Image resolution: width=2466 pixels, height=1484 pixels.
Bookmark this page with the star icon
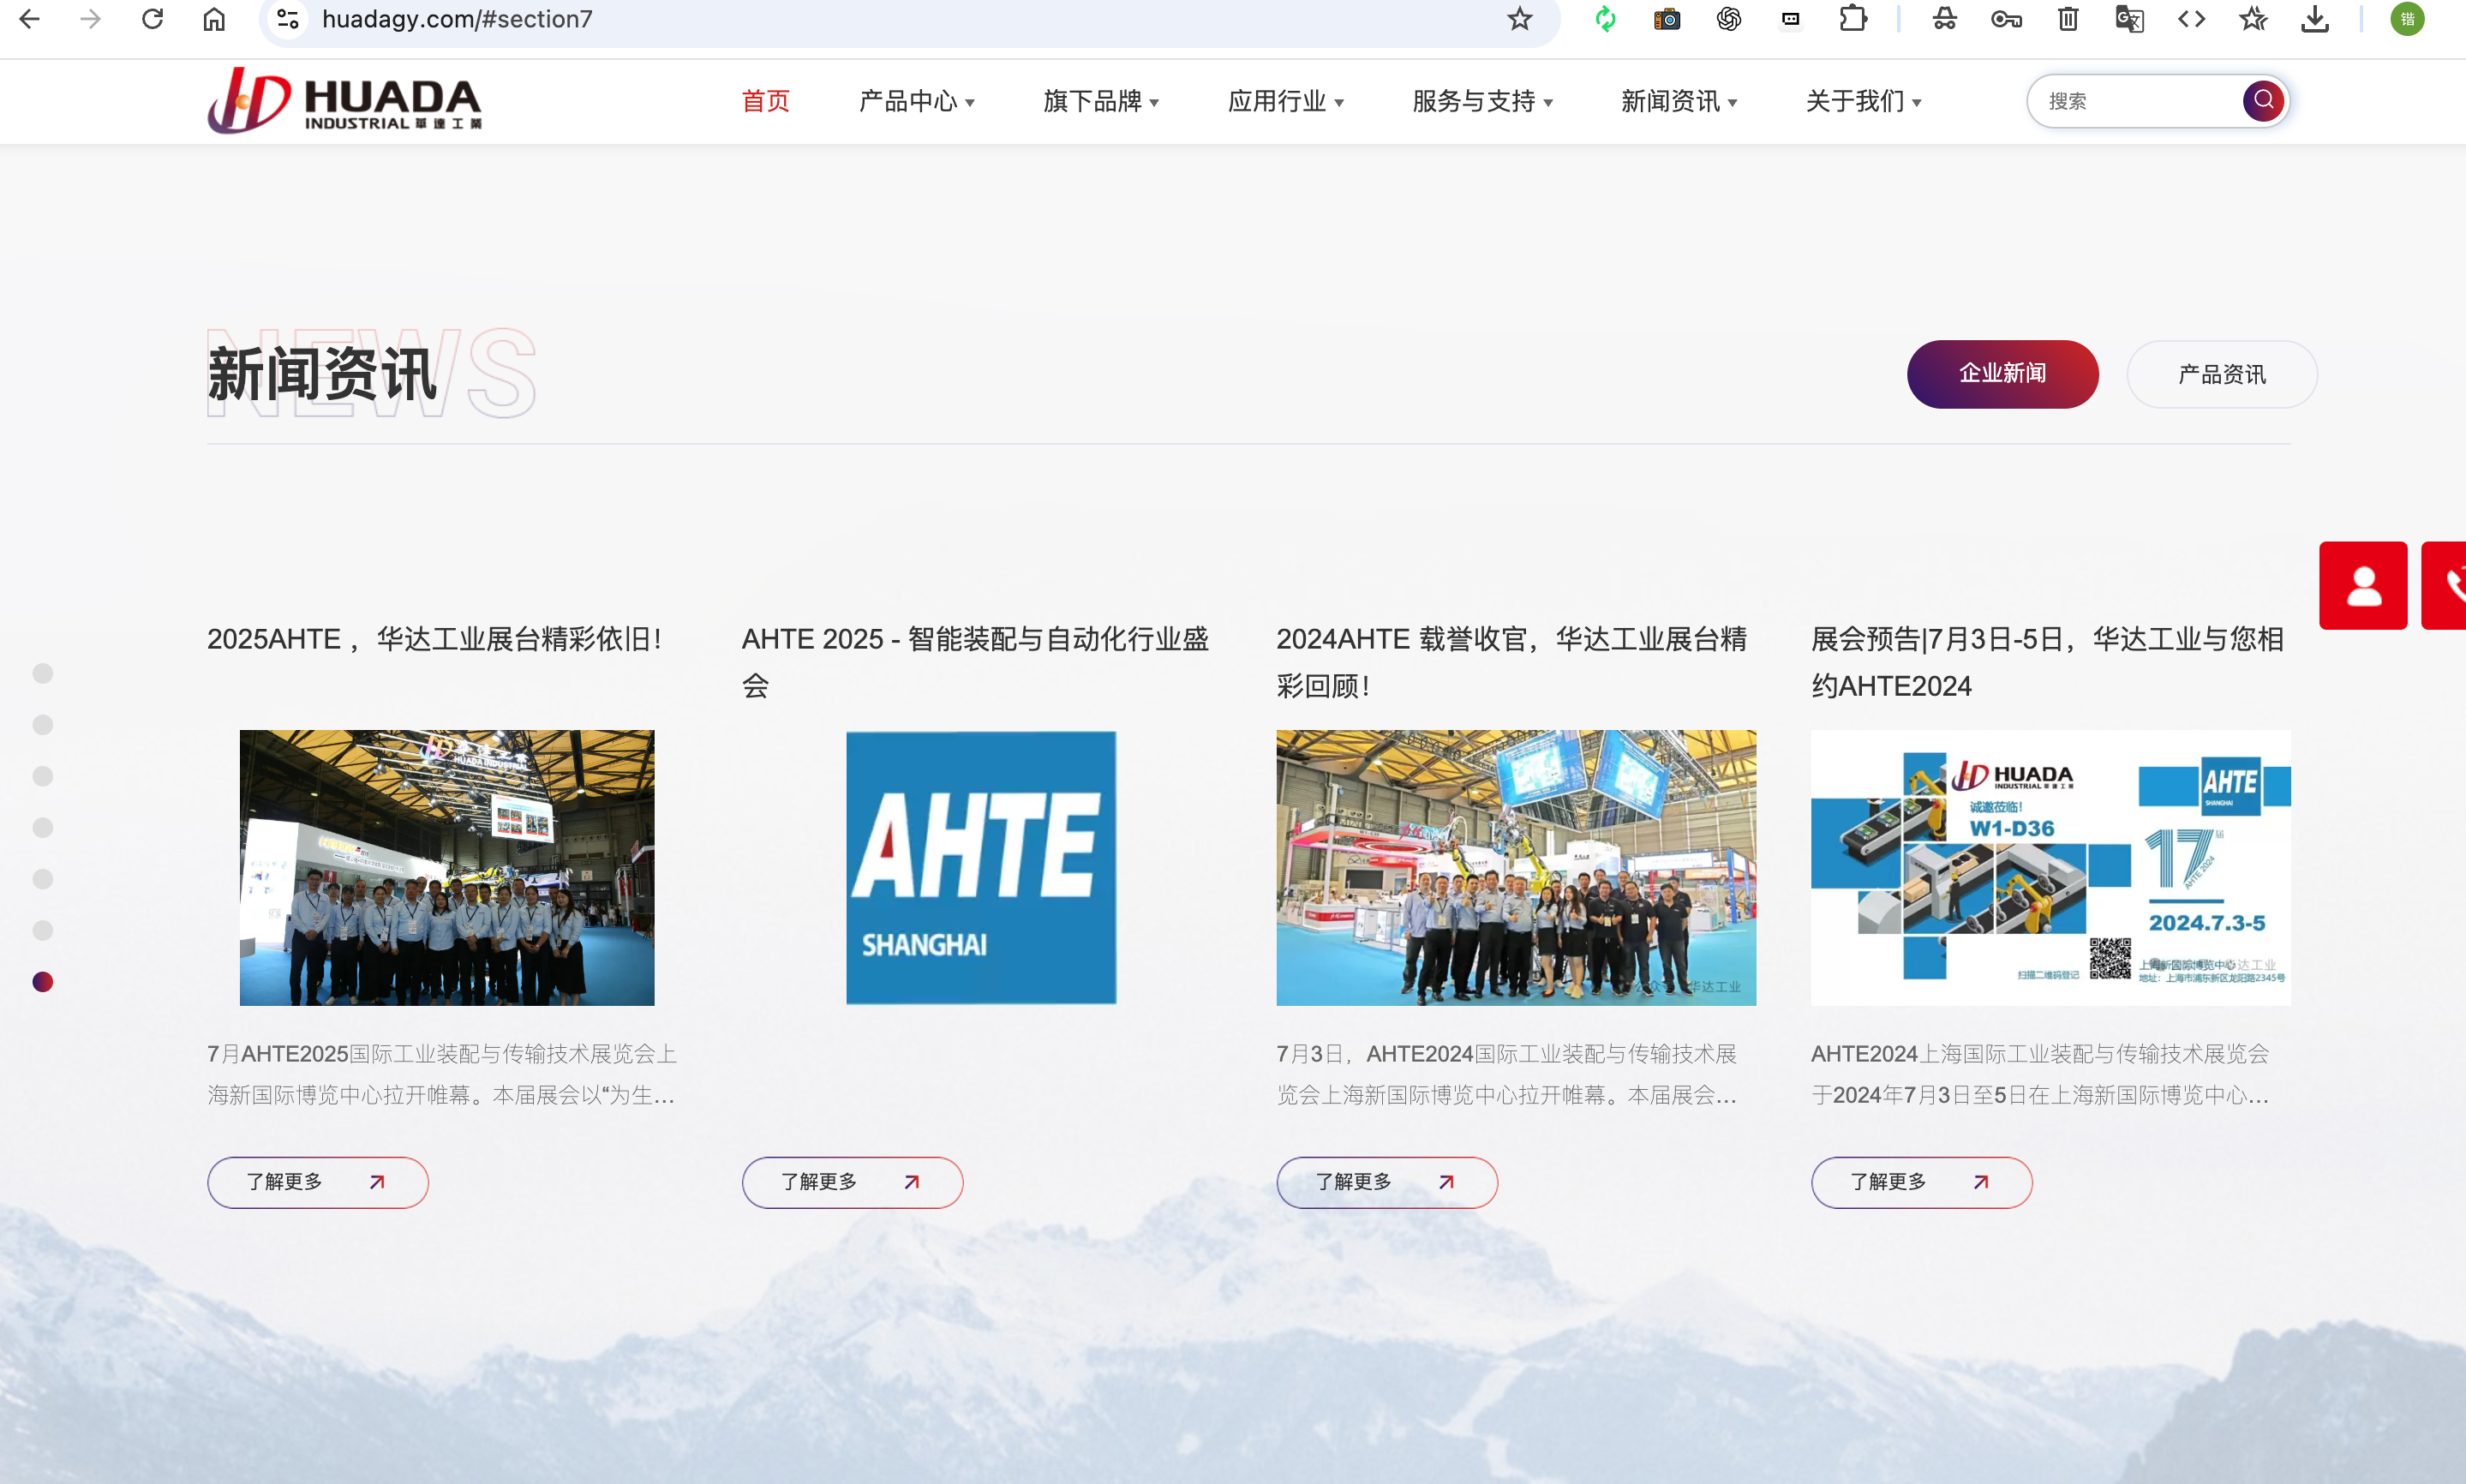point(1519,19)
